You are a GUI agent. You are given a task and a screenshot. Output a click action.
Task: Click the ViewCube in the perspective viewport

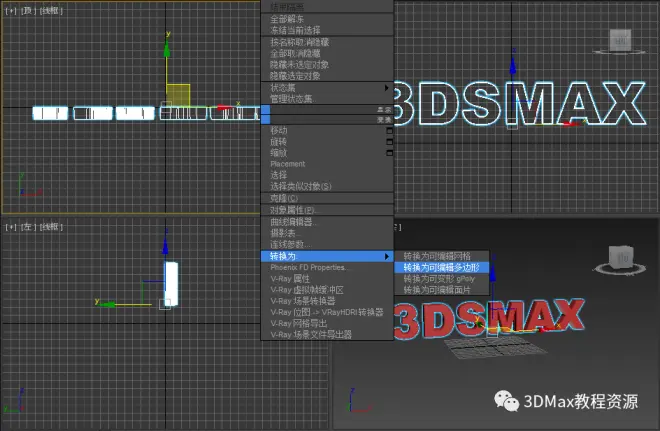[x=621, y=257]
